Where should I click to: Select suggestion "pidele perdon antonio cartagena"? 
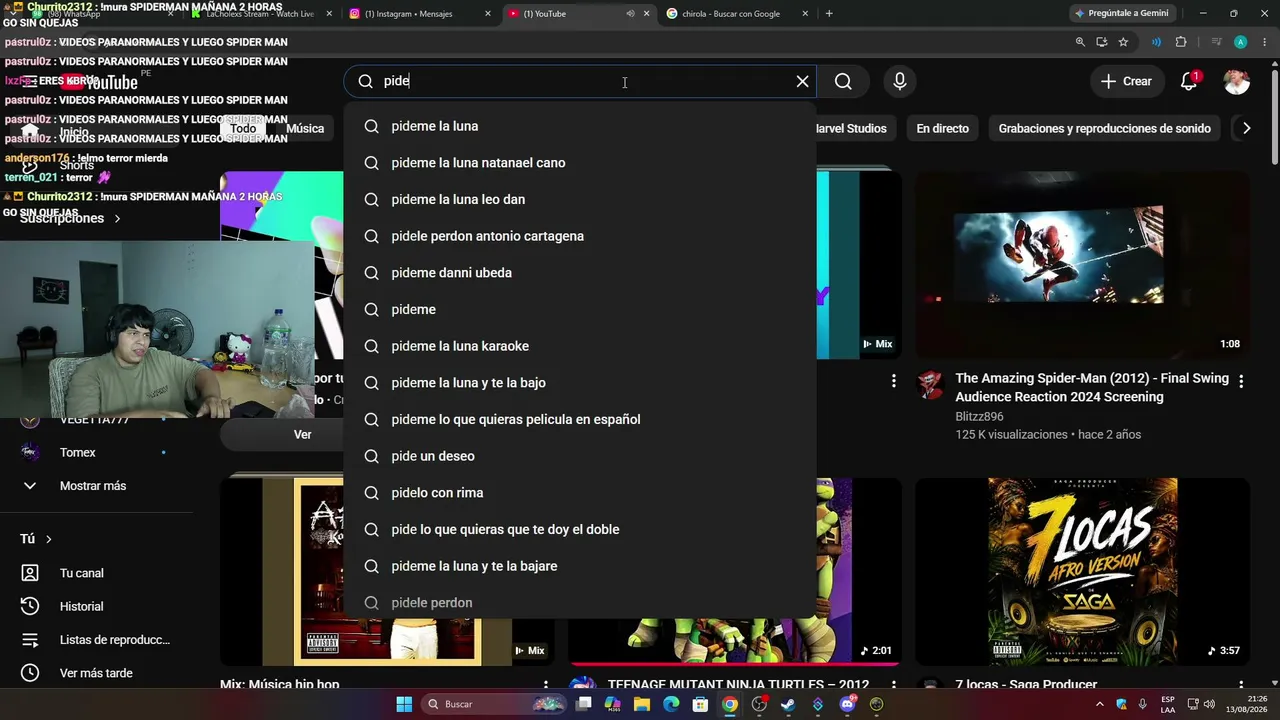(580, 236)
